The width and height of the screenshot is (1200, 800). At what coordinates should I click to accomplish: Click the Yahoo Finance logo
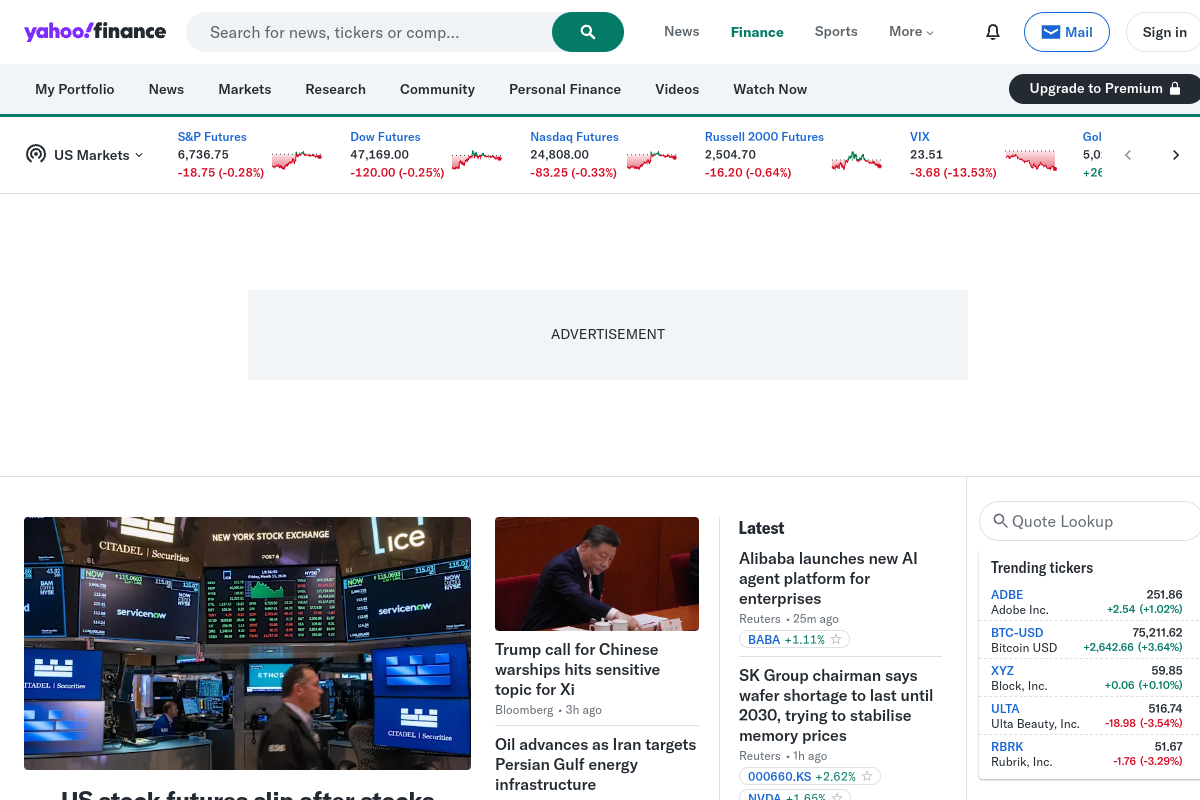pyautogui.click(x=95, y=31)
